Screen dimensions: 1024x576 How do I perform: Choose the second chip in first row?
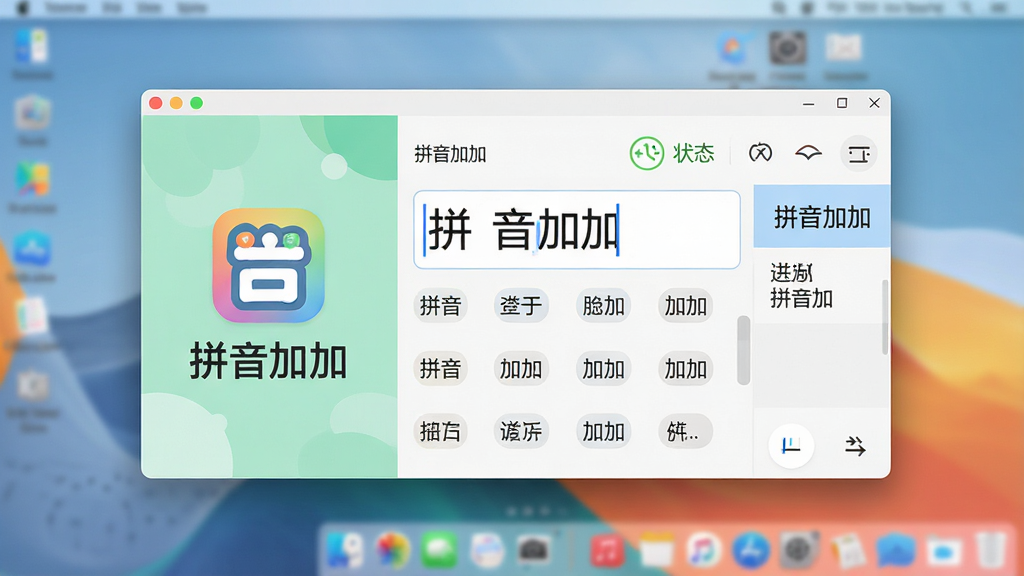(x=520, y=305)
